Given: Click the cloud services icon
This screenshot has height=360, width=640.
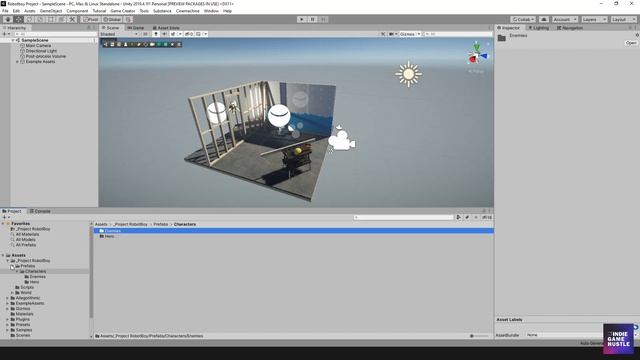Looking at the screenshot, I should (x=544, y=20).
